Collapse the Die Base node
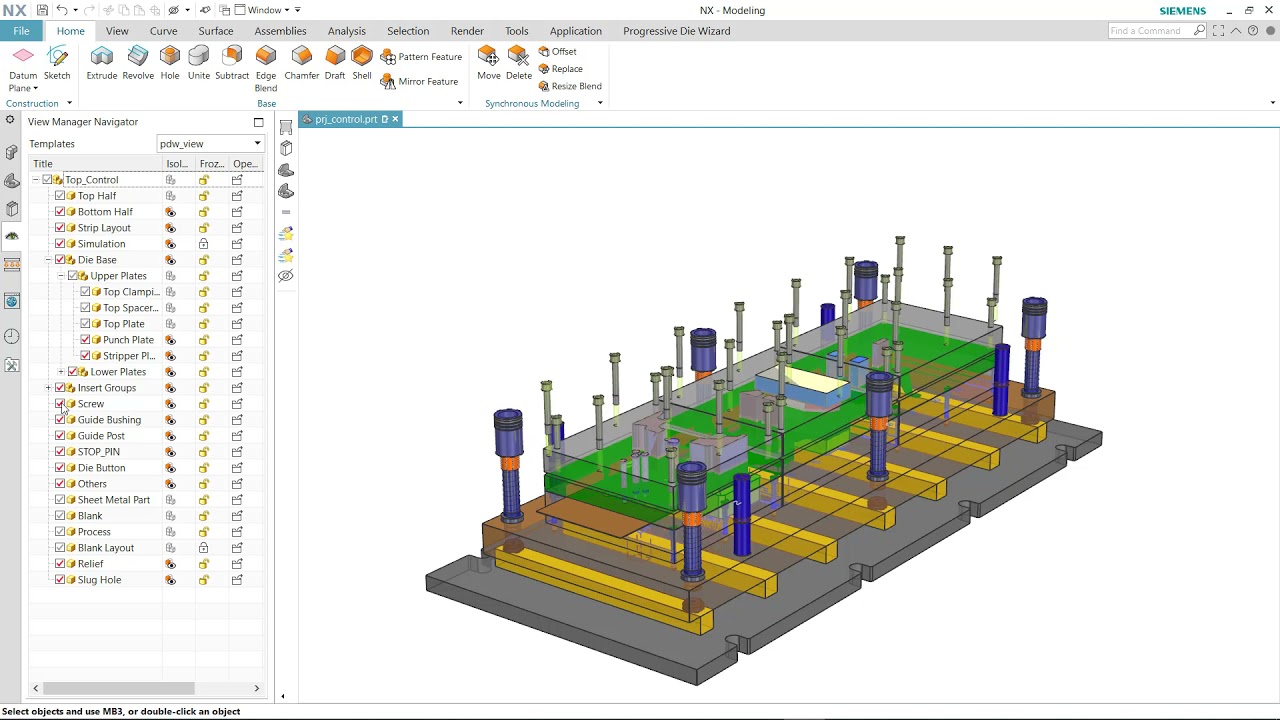The height and width of the screenshot is (720, 1280). tap(48, 260)
